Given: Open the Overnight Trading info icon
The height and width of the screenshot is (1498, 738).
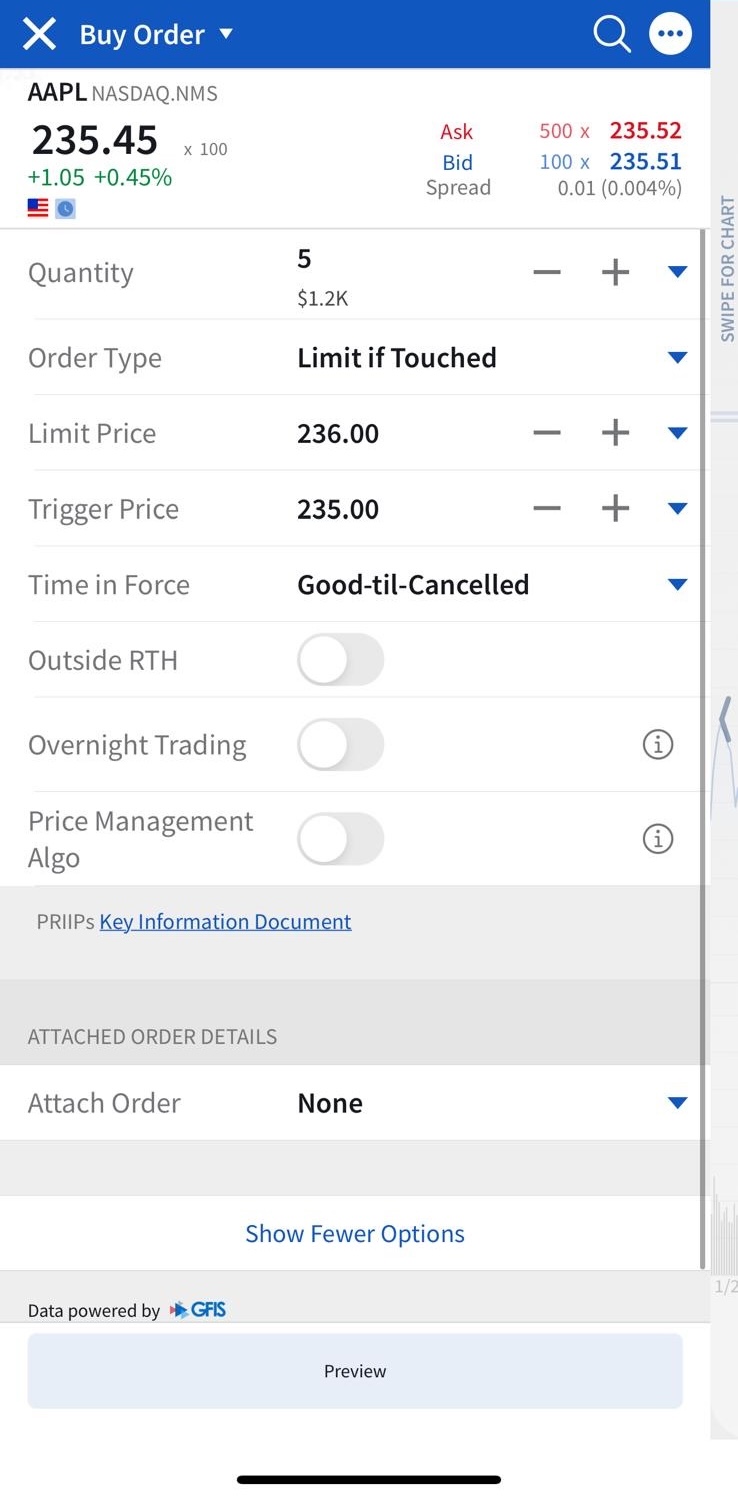Looking at the screenshot, I should click(x=657, y=745).
